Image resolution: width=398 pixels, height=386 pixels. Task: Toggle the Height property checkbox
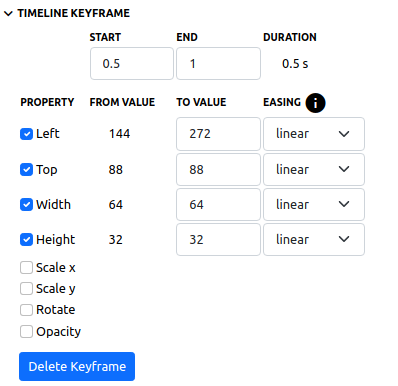click(26, 240)
